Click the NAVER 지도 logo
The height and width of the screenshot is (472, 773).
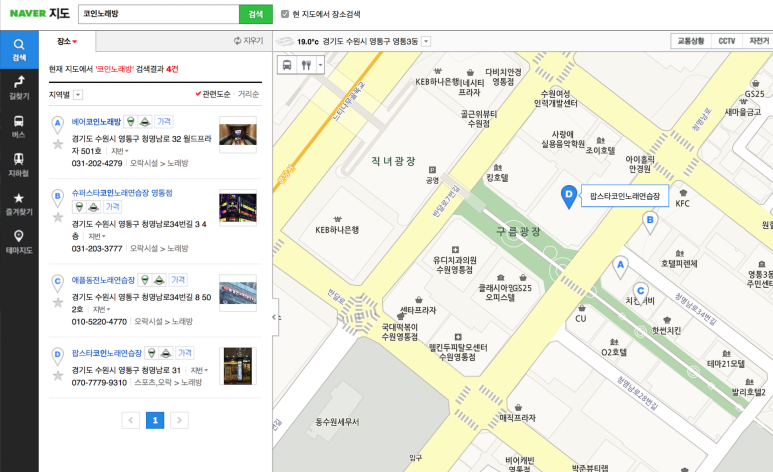coord(39,13)
